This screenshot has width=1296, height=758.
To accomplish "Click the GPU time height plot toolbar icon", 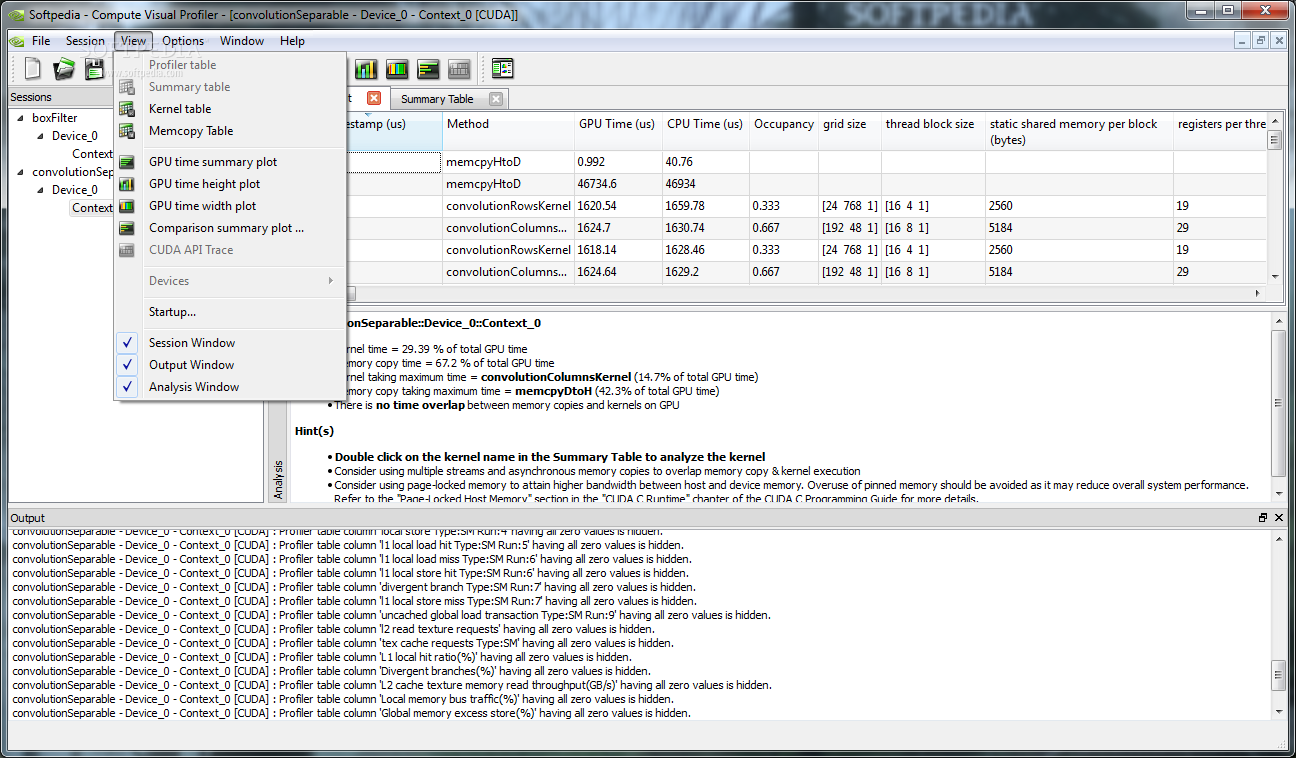I will tap(366, 69).
